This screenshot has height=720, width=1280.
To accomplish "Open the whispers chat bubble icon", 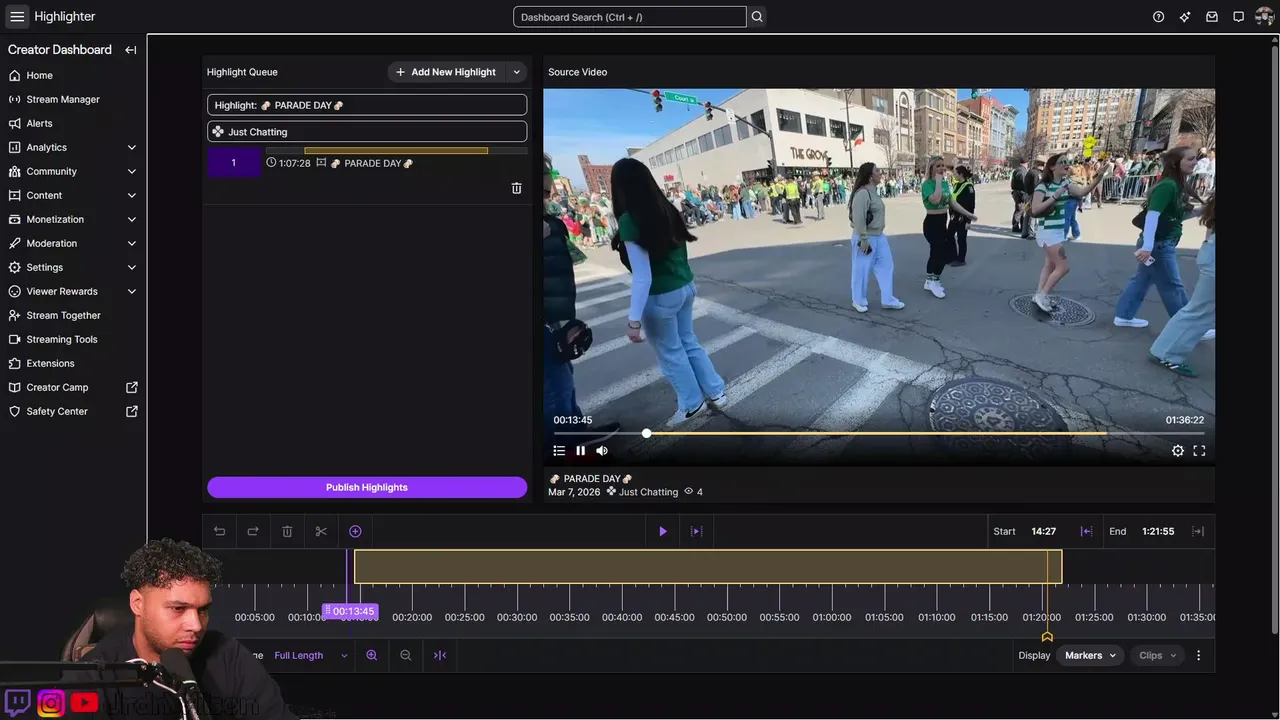I will click(x=1238, y=17).
